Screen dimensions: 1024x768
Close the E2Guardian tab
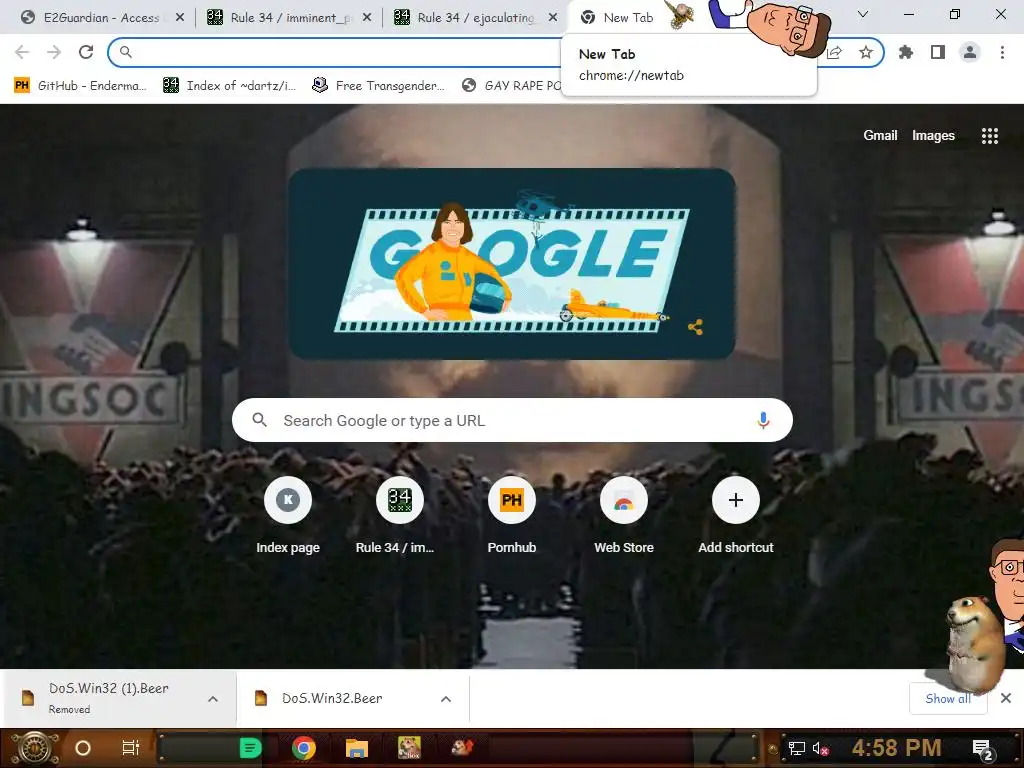(180, 18)
